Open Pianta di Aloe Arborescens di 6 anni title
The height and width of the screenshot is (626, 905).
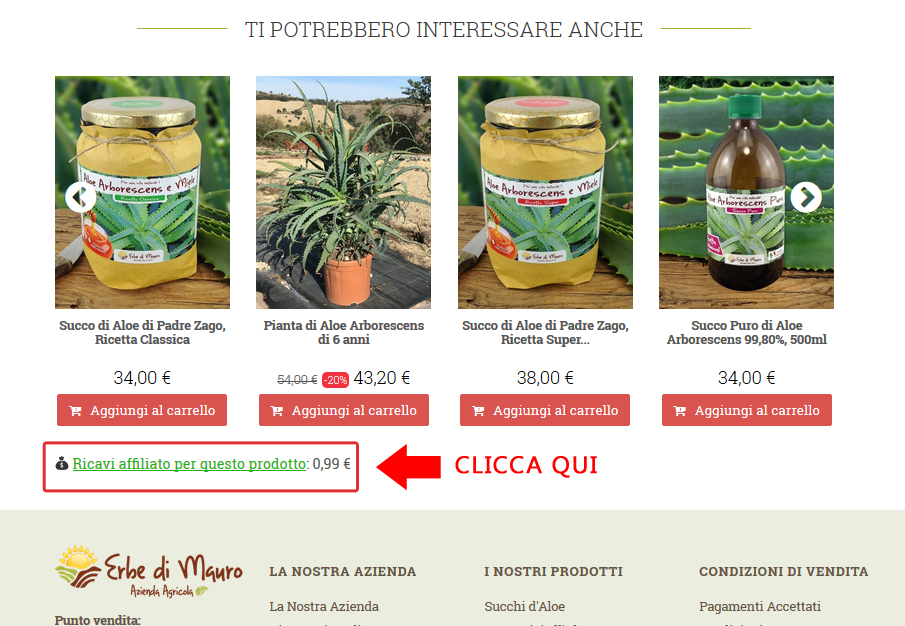(x=343, y=332)
